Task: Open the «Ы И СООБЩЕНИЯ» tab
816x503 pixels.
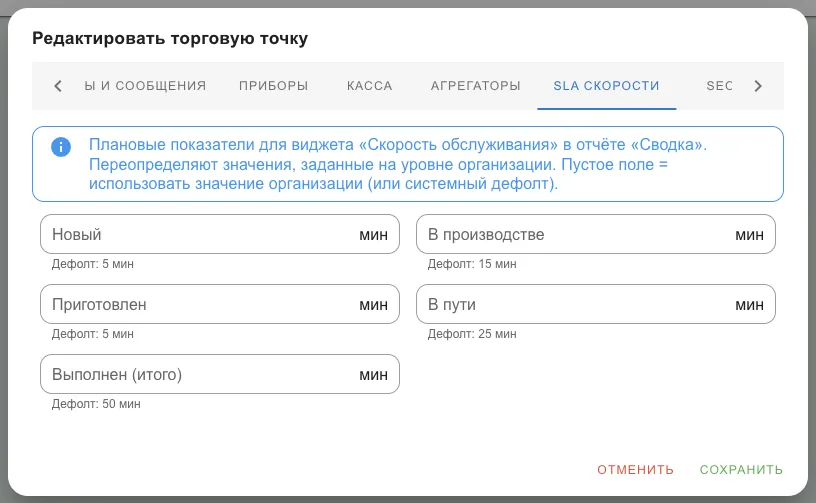Action: (x=145, y=86)
